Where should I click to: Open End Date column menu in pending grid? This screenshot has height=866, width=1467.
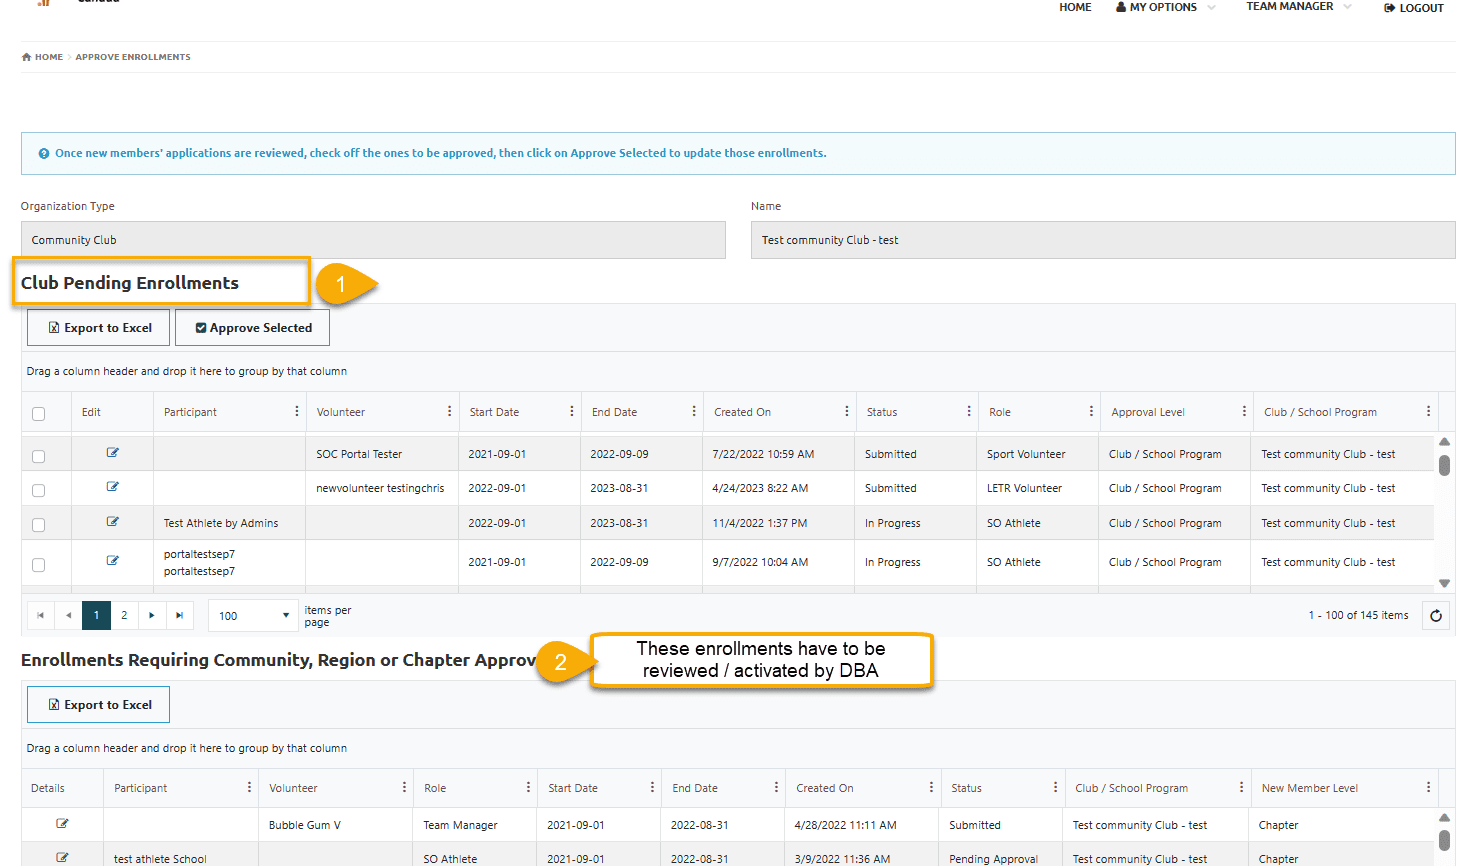(x=694, y=412)
